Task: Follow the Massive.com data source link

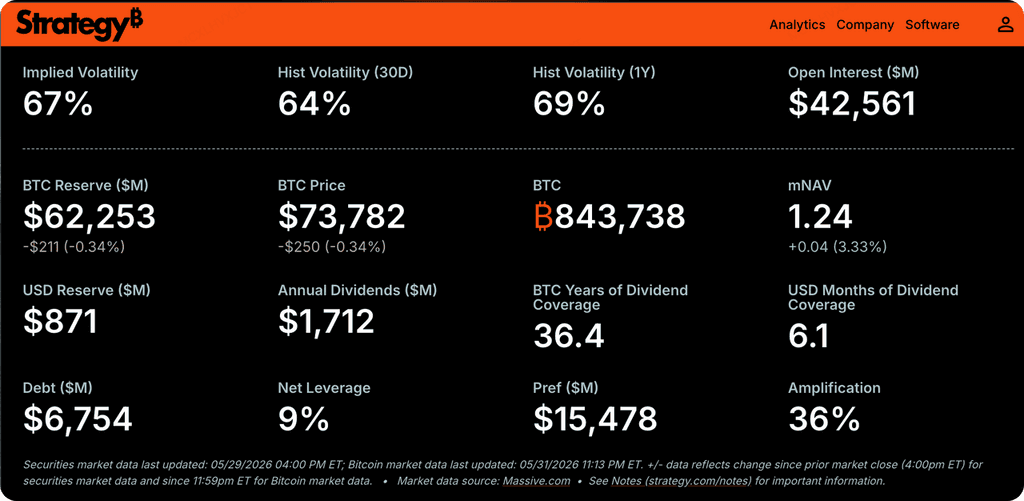Action: click(536, 481)
